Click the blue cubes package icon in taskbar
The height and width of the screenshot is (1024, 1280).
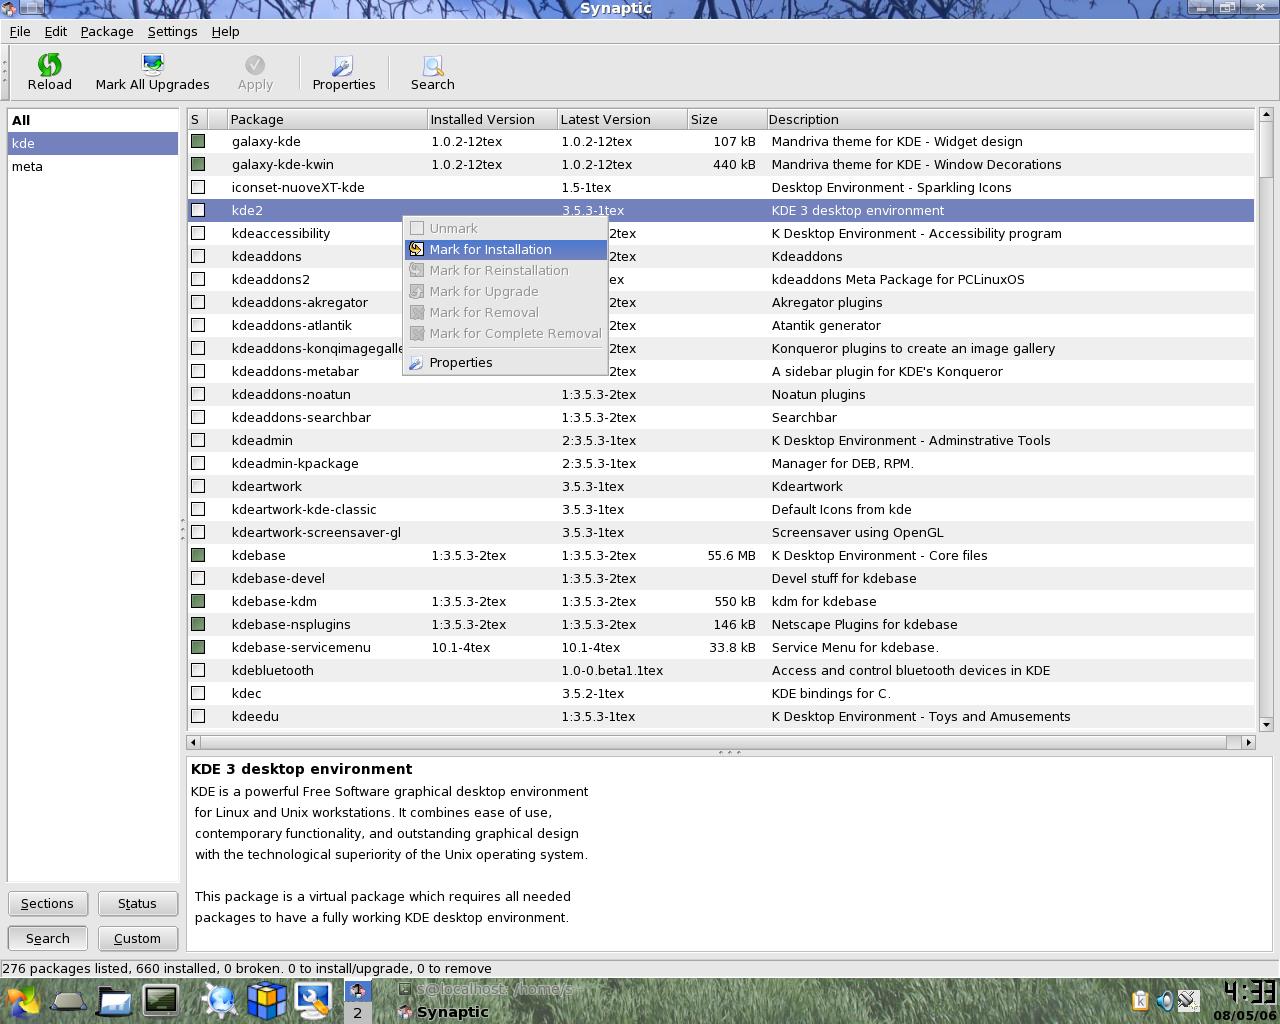click(267, 1000)
